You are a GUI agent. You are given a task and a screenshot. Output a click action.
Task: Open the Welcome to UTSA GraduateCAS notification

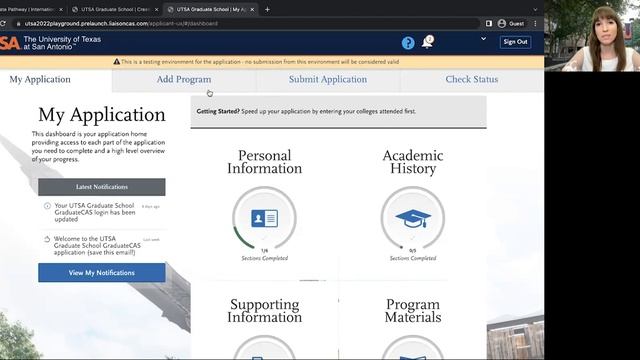pyautogui.click(x=97, y=245)
